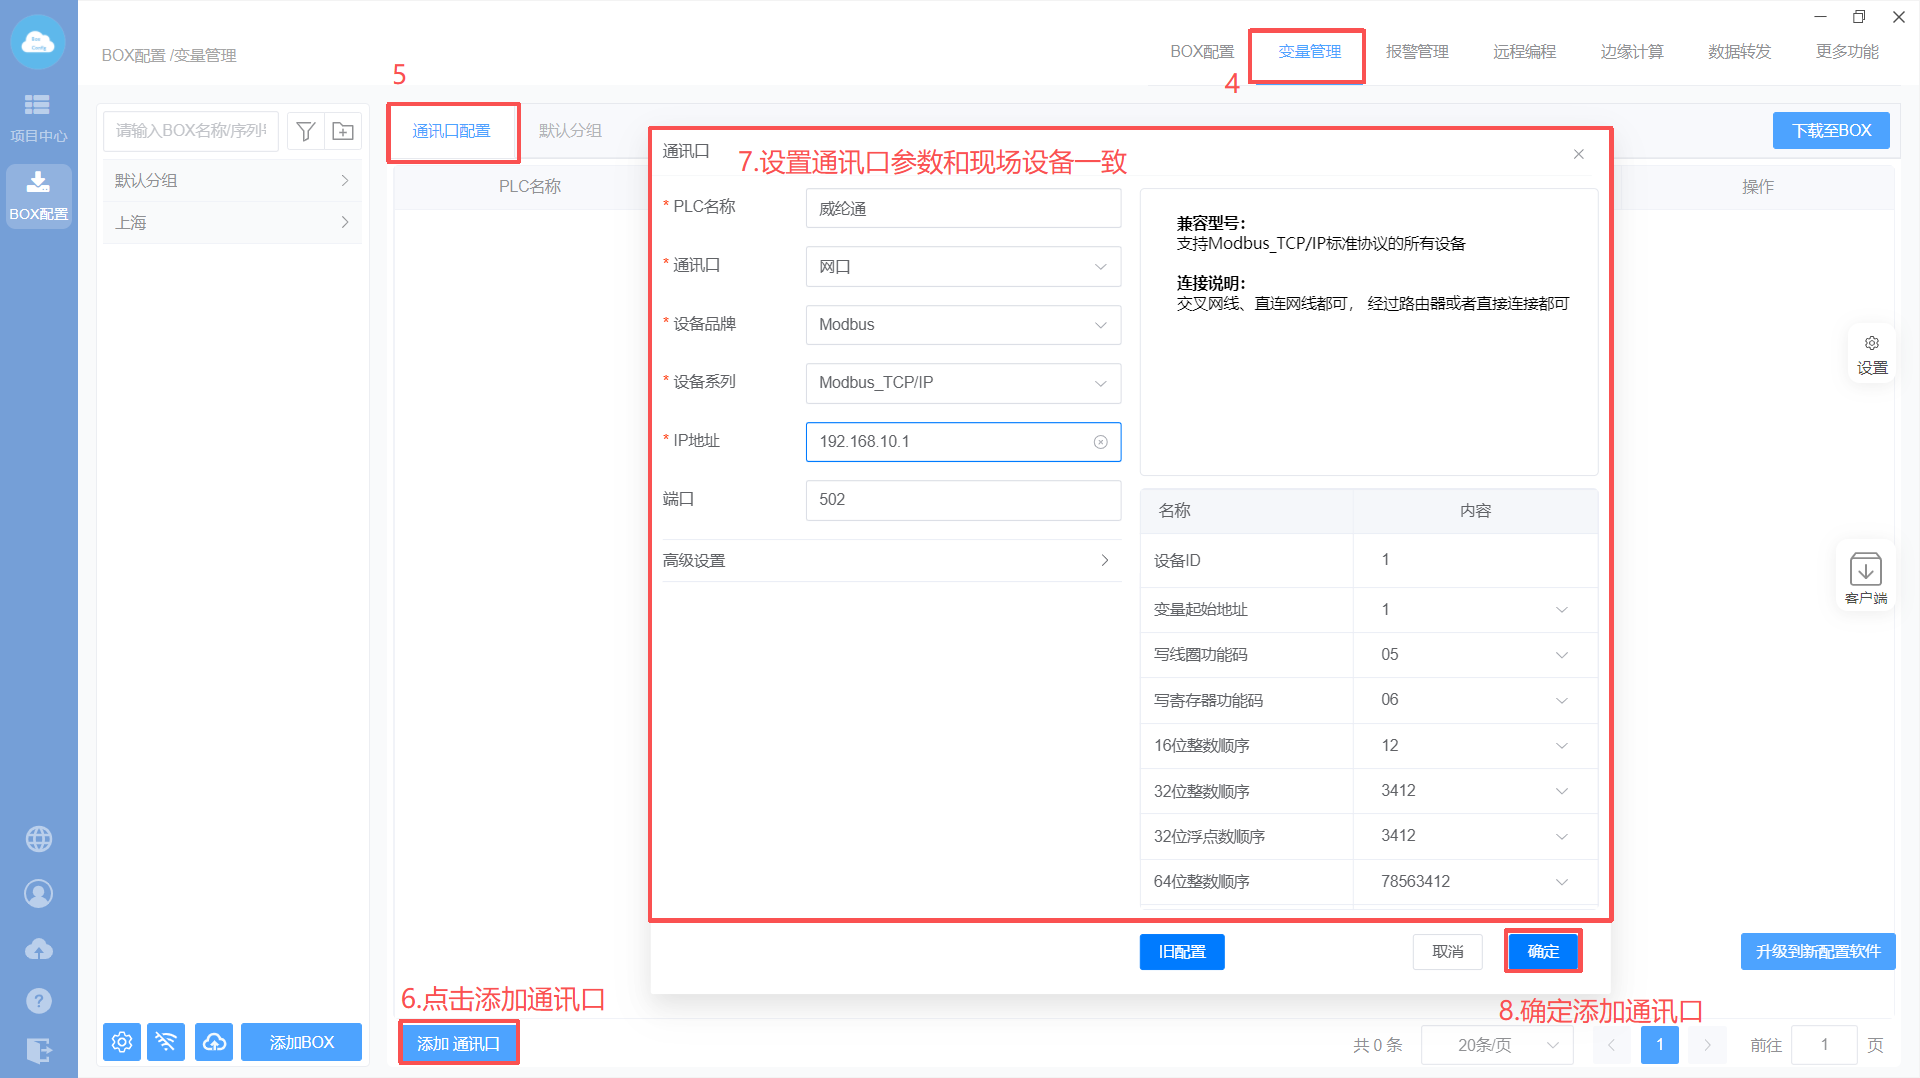The height and width of the screenshot is (1078, 1920).
Task: Open the 客户端 download icon
Action: point(1865,577)
